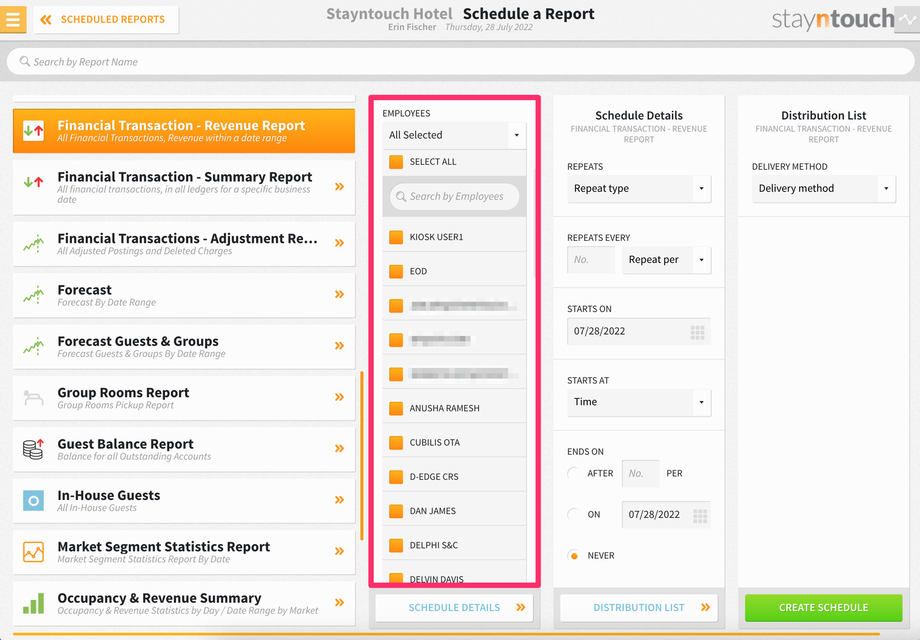The height and width of the screenshot is (640, 920).
Task: Click the DELVIN DAVIS employee name
Action: point(437,579)
